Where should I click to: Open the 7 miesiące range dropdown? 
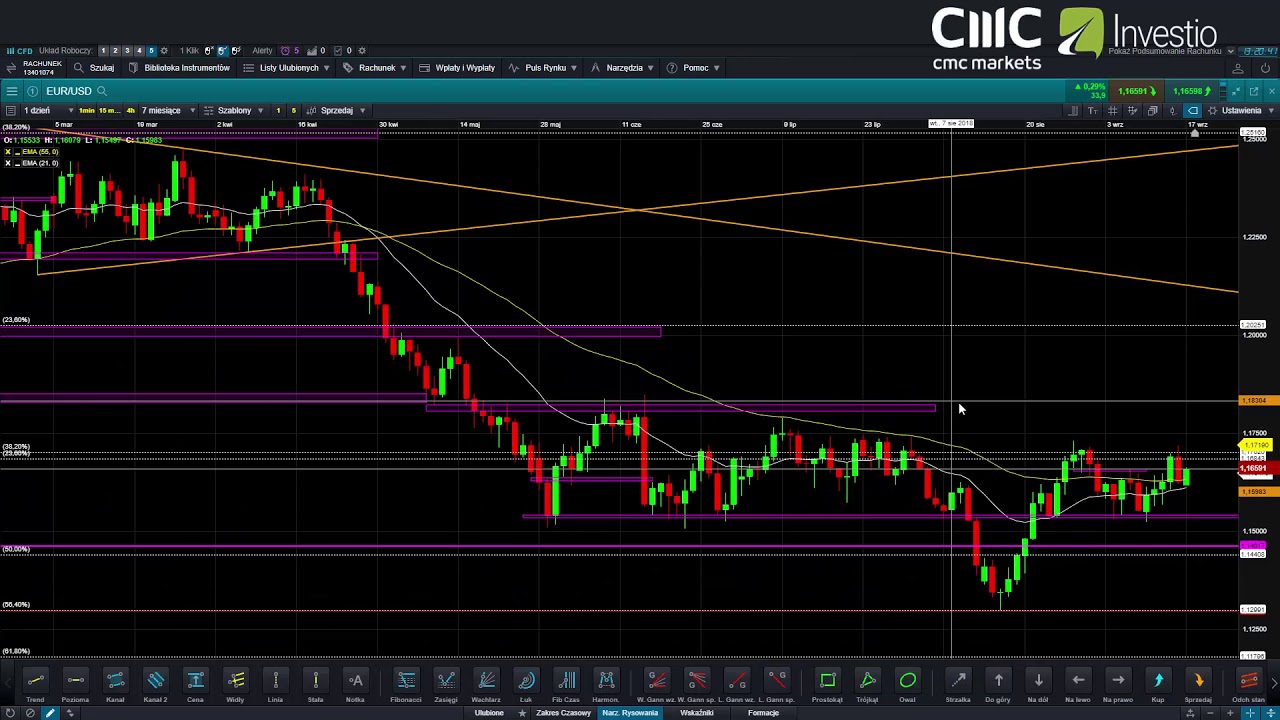pyautogui.click(x=168, y=111)
